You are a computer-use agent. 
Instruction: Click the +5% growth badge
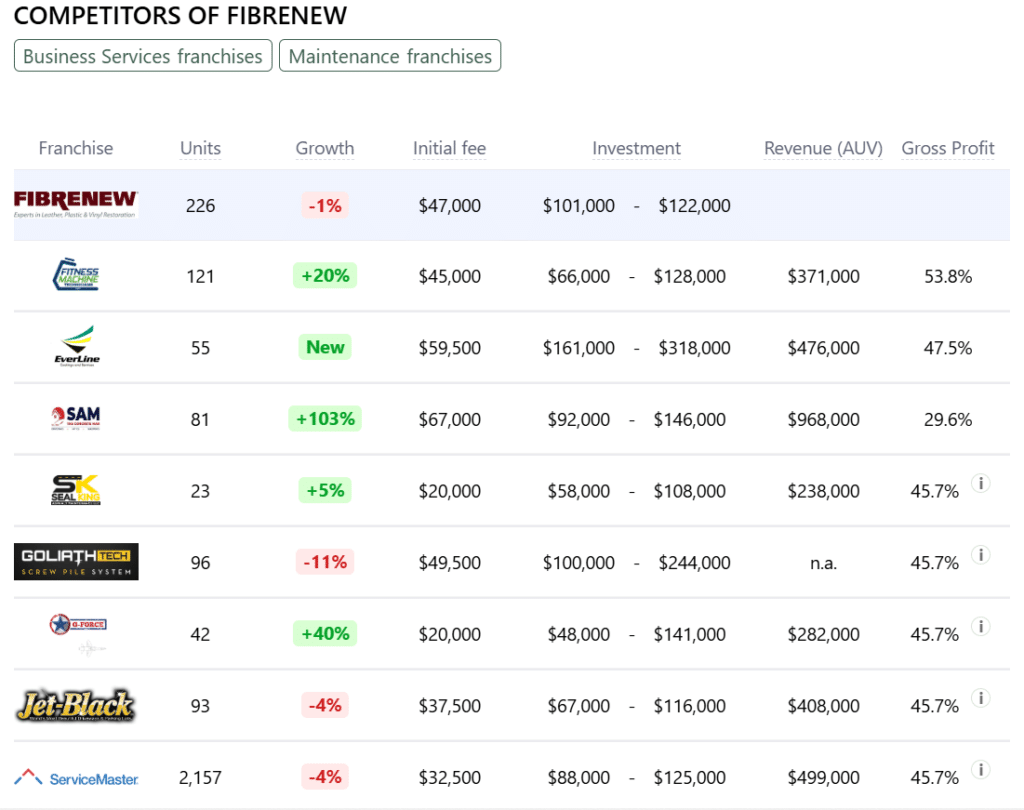[x=325, y=491]
